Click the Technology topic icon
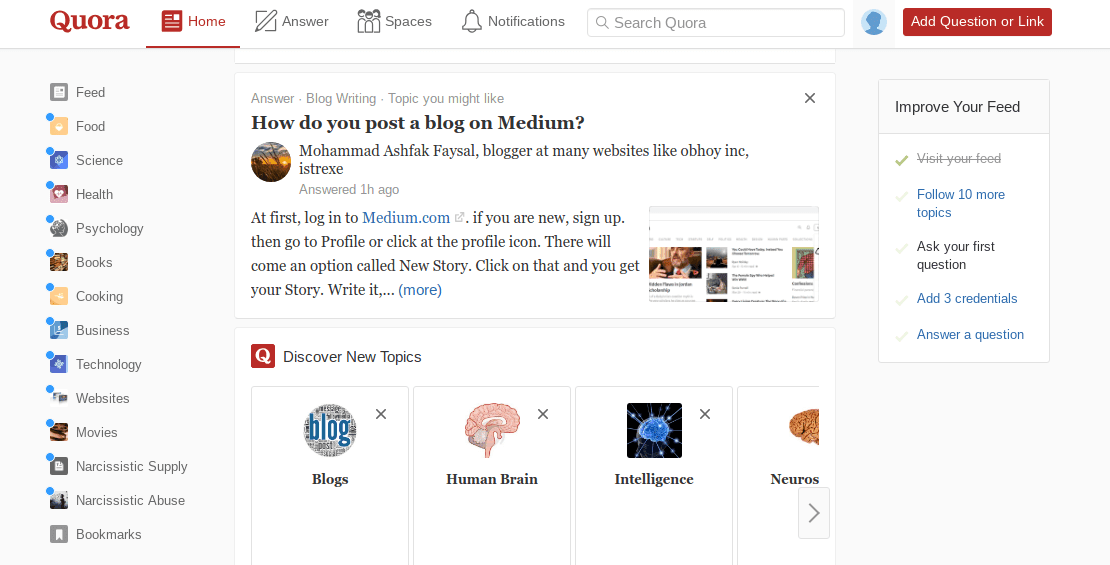 pyautogui.click(x=59, y=364)
